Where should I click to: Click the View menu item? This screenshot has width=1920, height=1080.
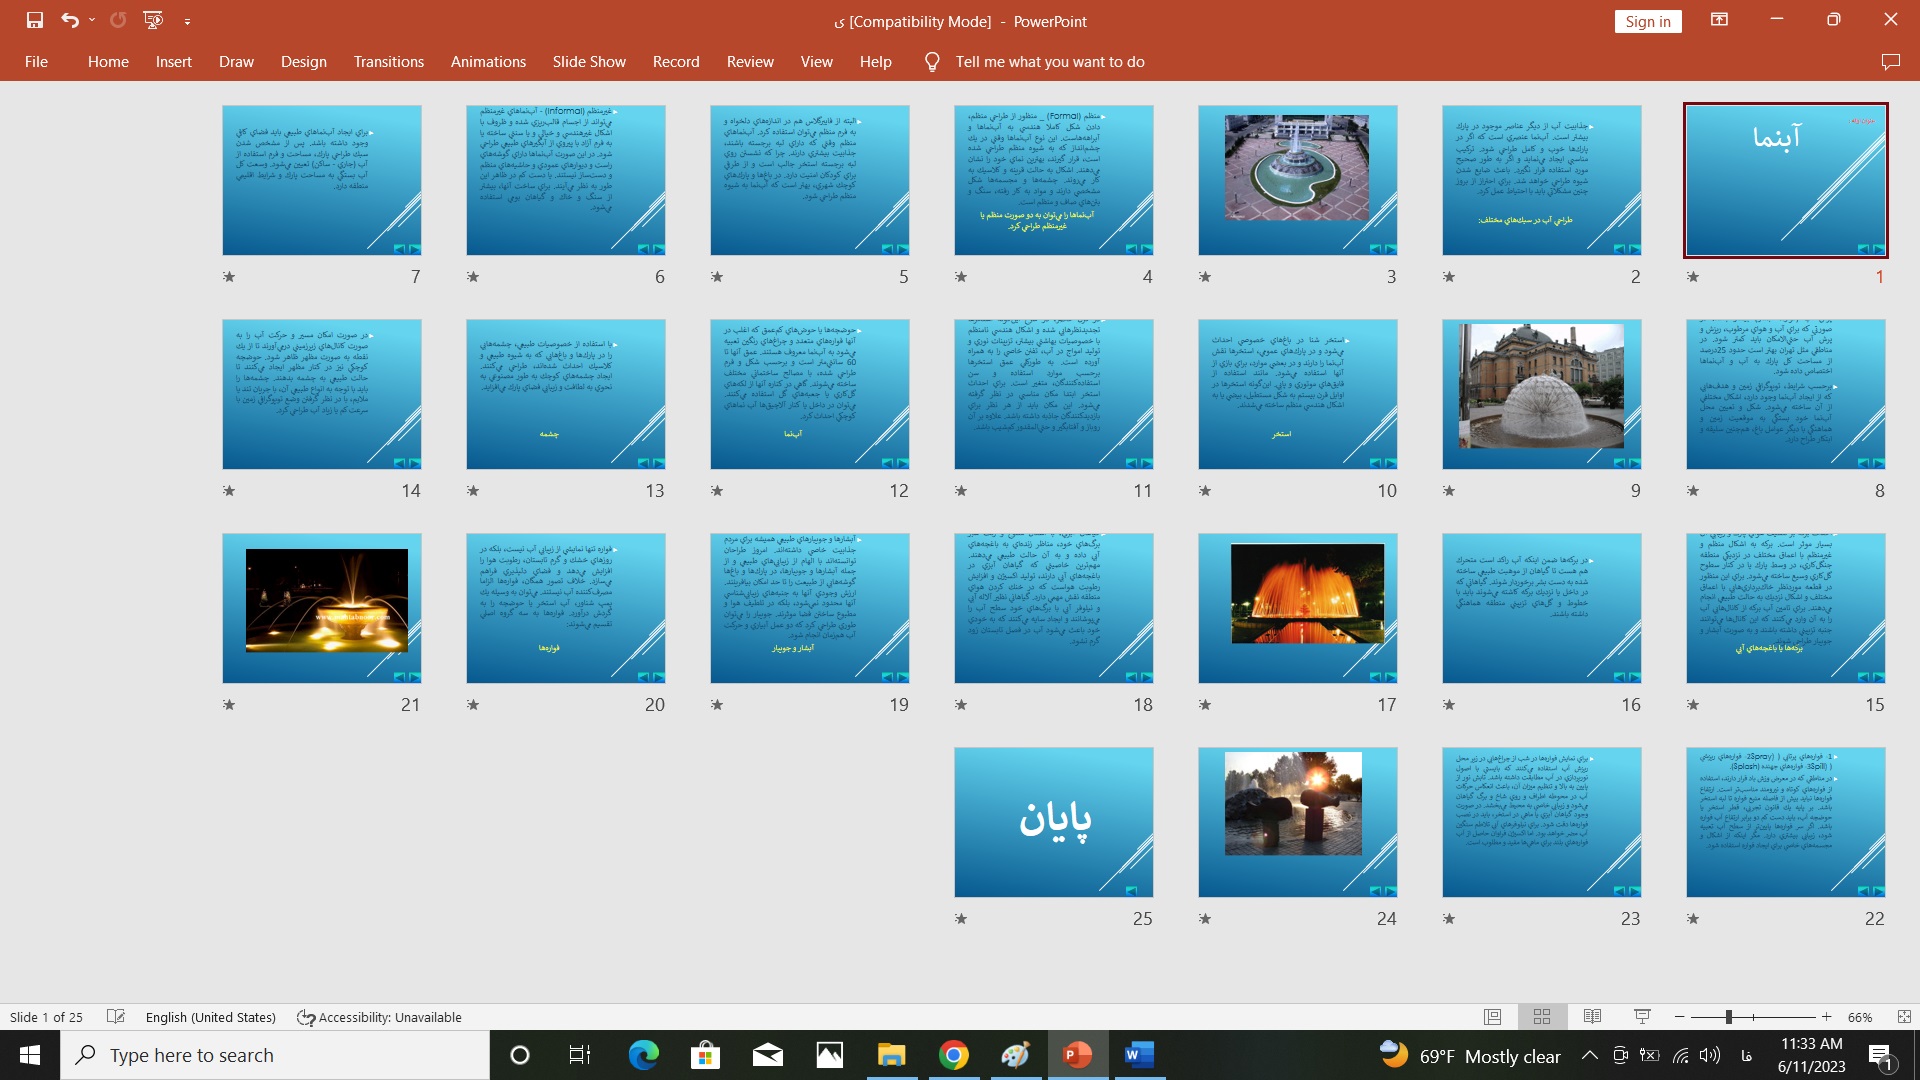(x=816, y=61)
